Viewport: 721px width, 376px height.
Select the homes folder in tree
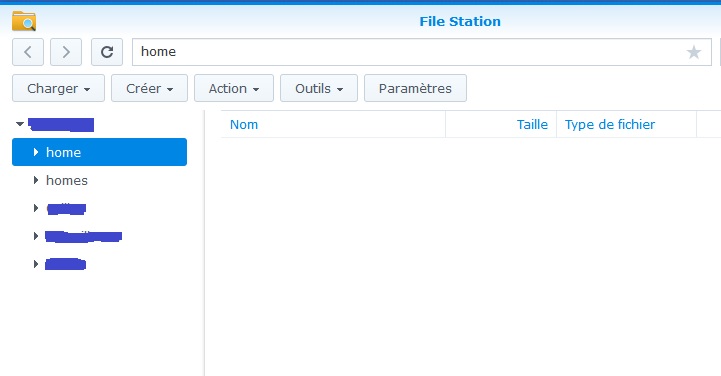pos(67,180)
